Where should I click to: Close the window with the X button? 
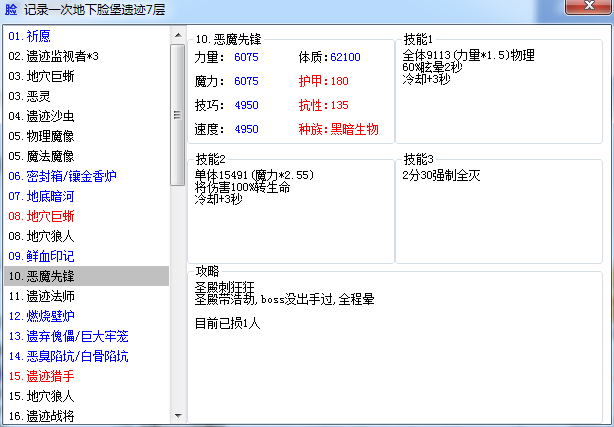click(x=589, y=6)
